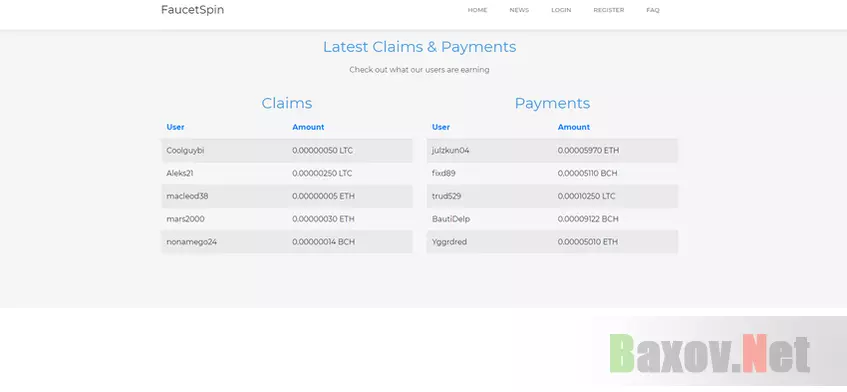Click the Amount column header in Payments table

click(574, 127)
